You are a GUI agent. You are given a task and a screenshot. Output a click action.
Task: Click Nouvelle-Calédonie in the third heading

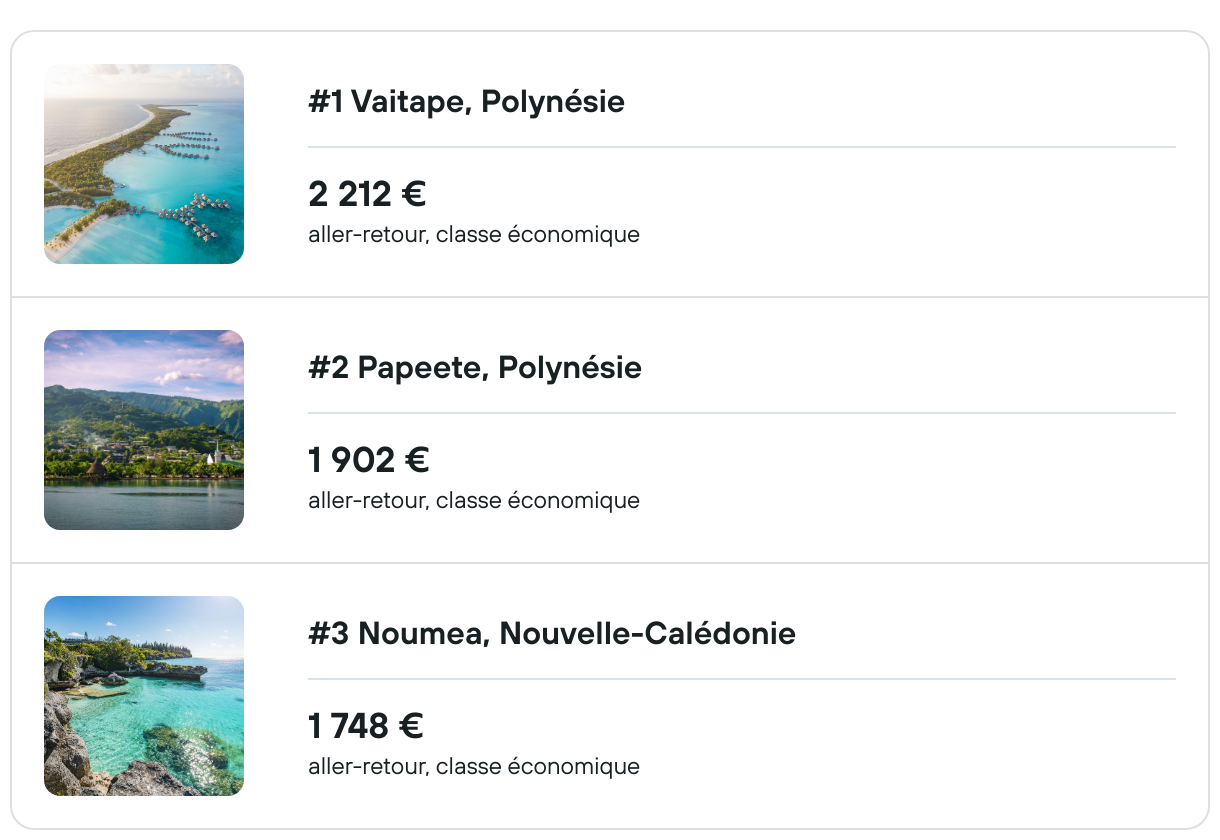click(647, 634)
